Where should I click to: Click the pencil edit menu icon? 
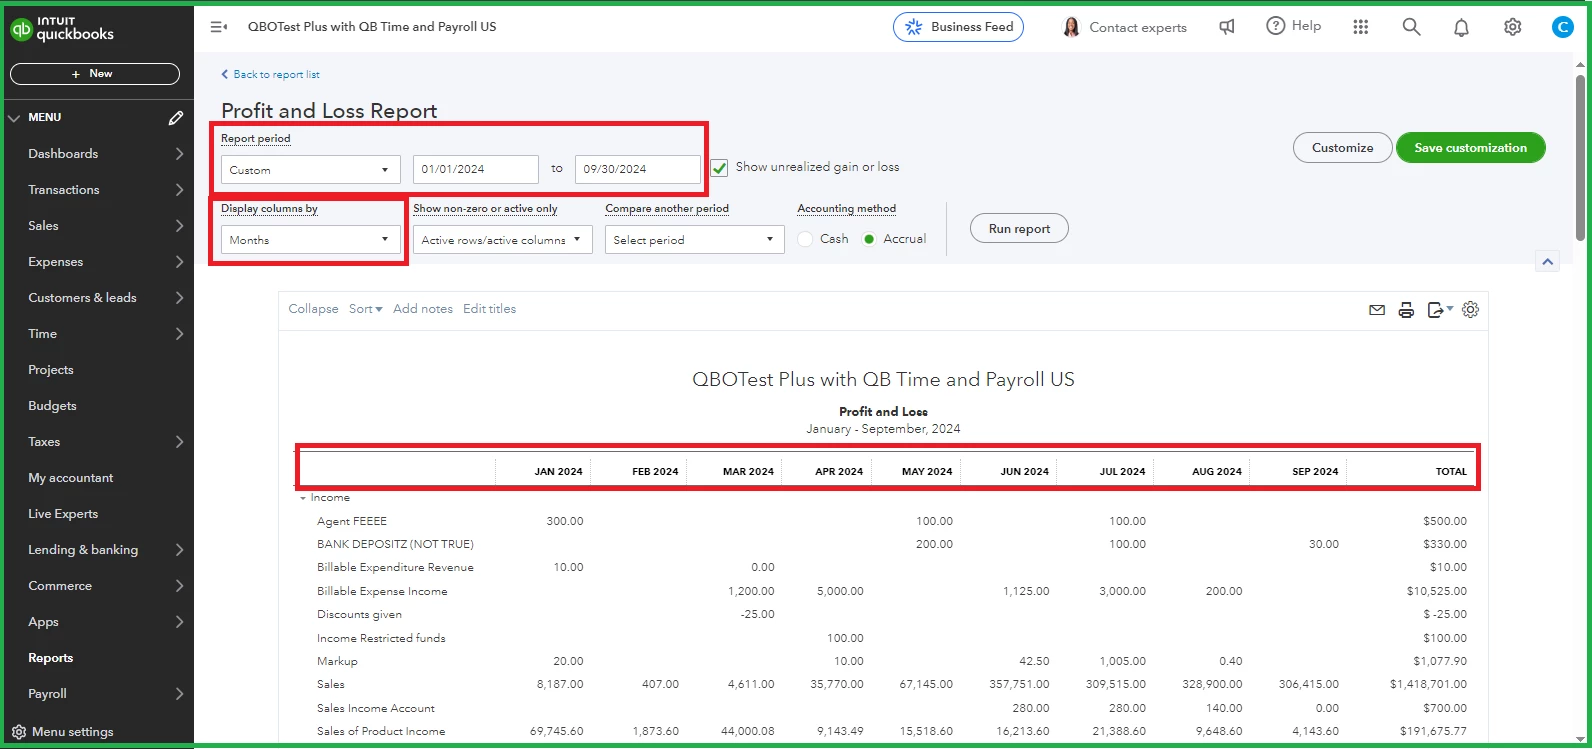click(176, 118)
